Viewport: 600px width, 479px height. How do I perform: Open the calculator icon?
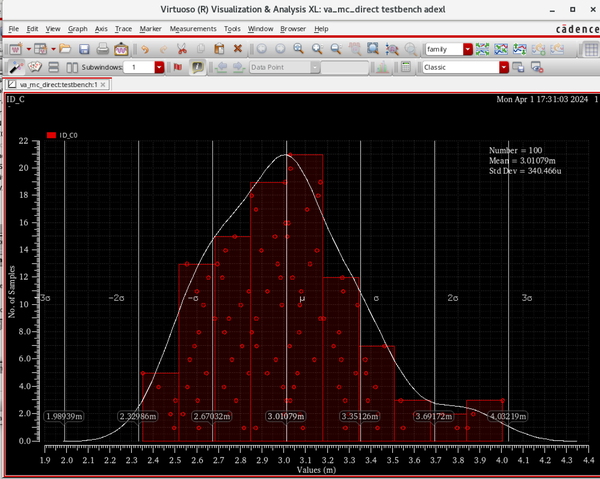(406, 67)
